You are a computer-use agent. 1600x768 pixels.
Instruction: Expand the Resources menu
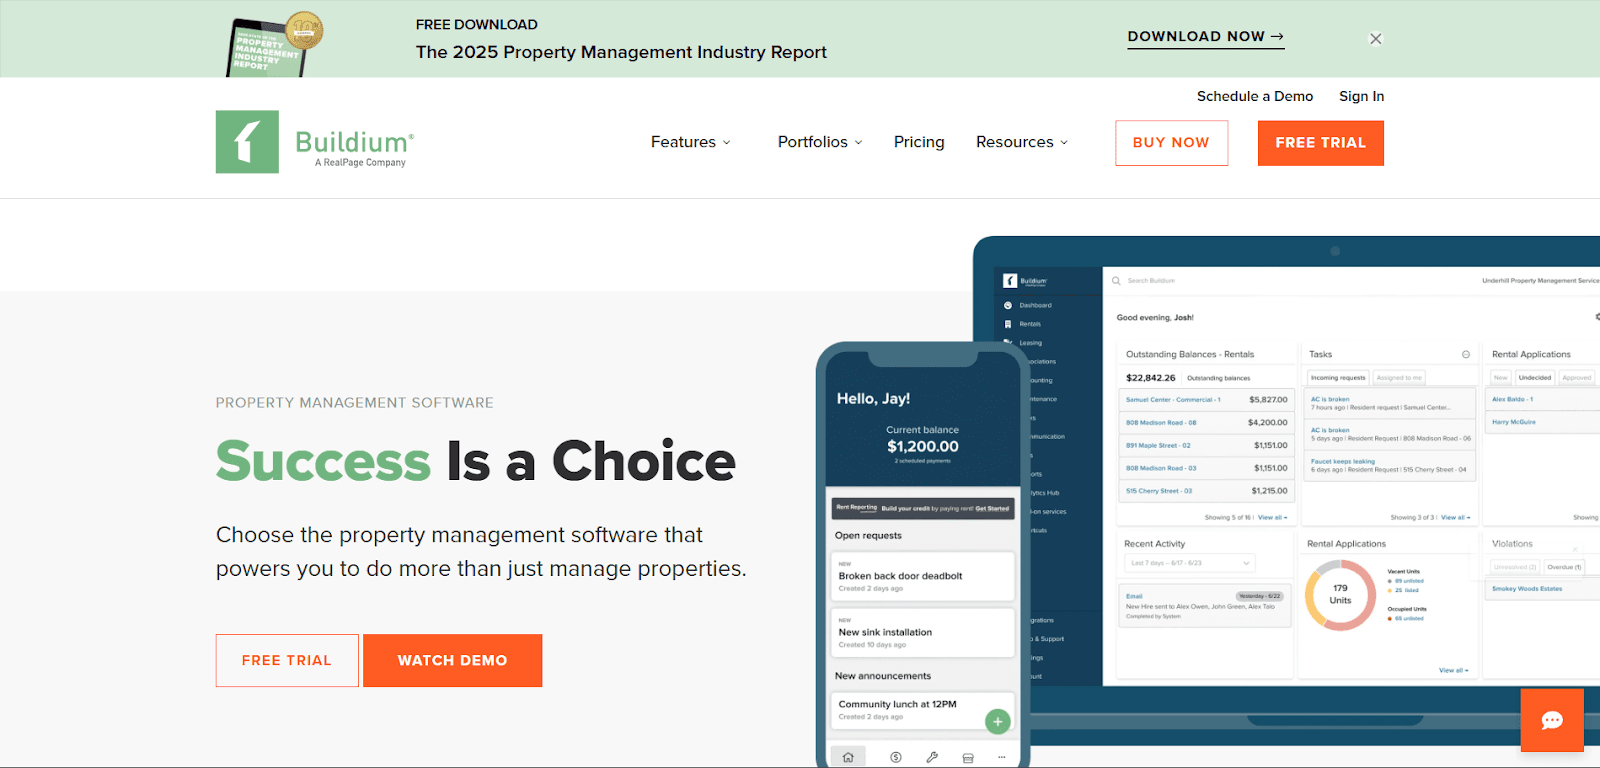[x=1022, y=142]
